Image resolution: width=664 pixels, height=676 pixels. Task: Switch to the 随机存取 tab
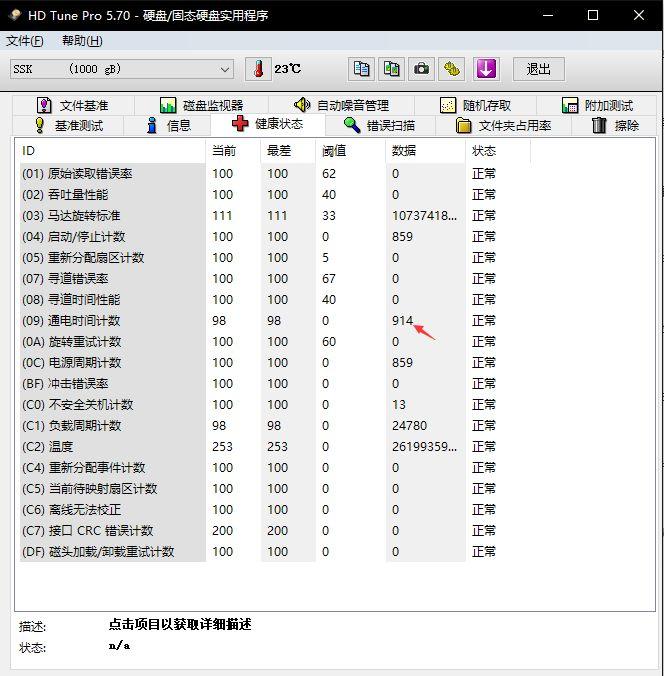(475, 105)
